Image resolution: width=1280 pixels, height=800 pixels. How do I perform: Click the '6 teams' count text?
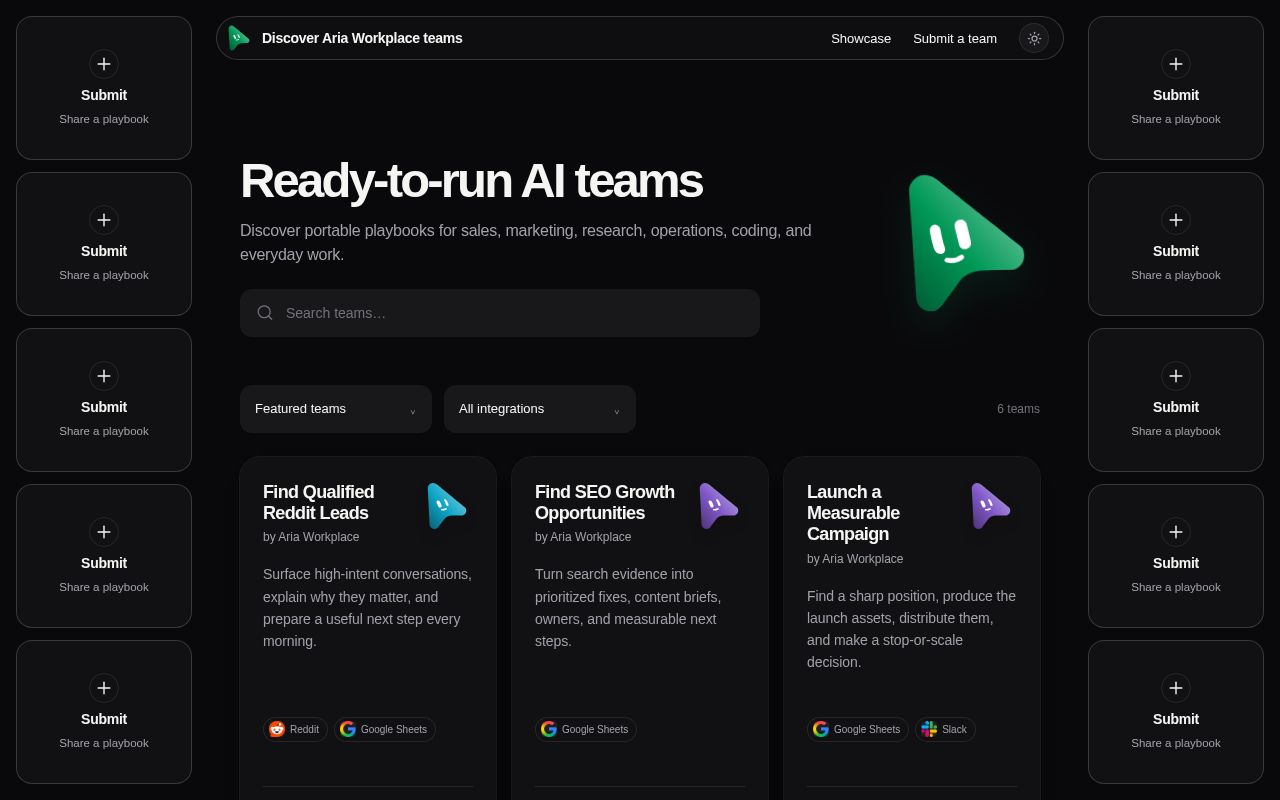pyautogui.click(x=1018, y=409)
